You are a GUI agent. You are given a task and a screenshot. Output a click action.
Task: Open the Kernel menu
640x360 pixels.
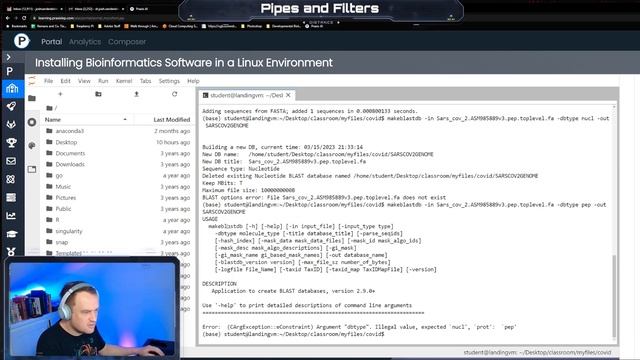[x=124, y=81]
